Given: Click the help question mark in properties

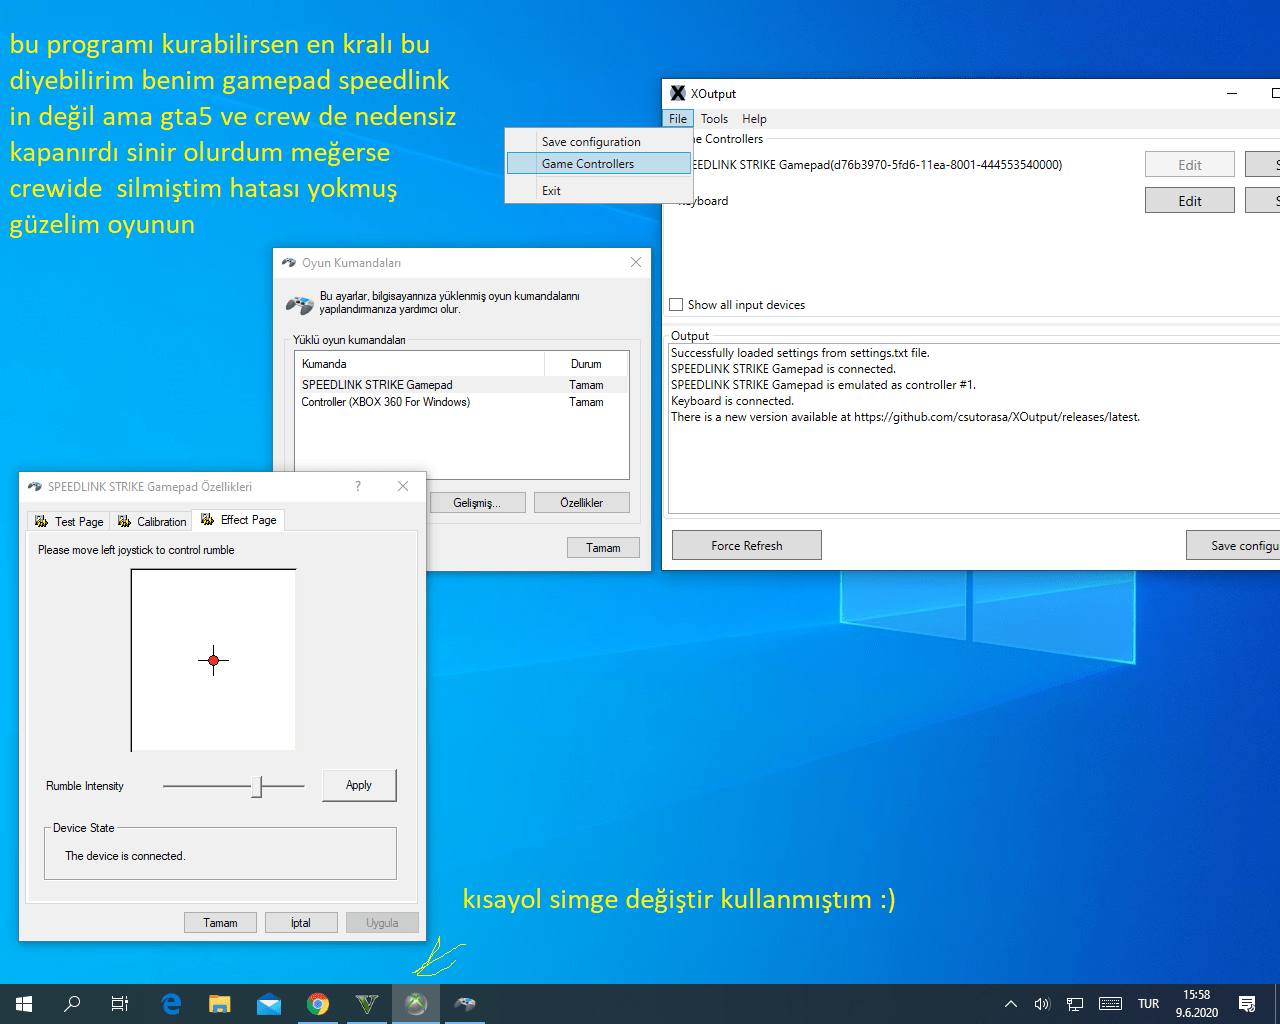Looking at the screenshot, I should [x=358, y=486].
